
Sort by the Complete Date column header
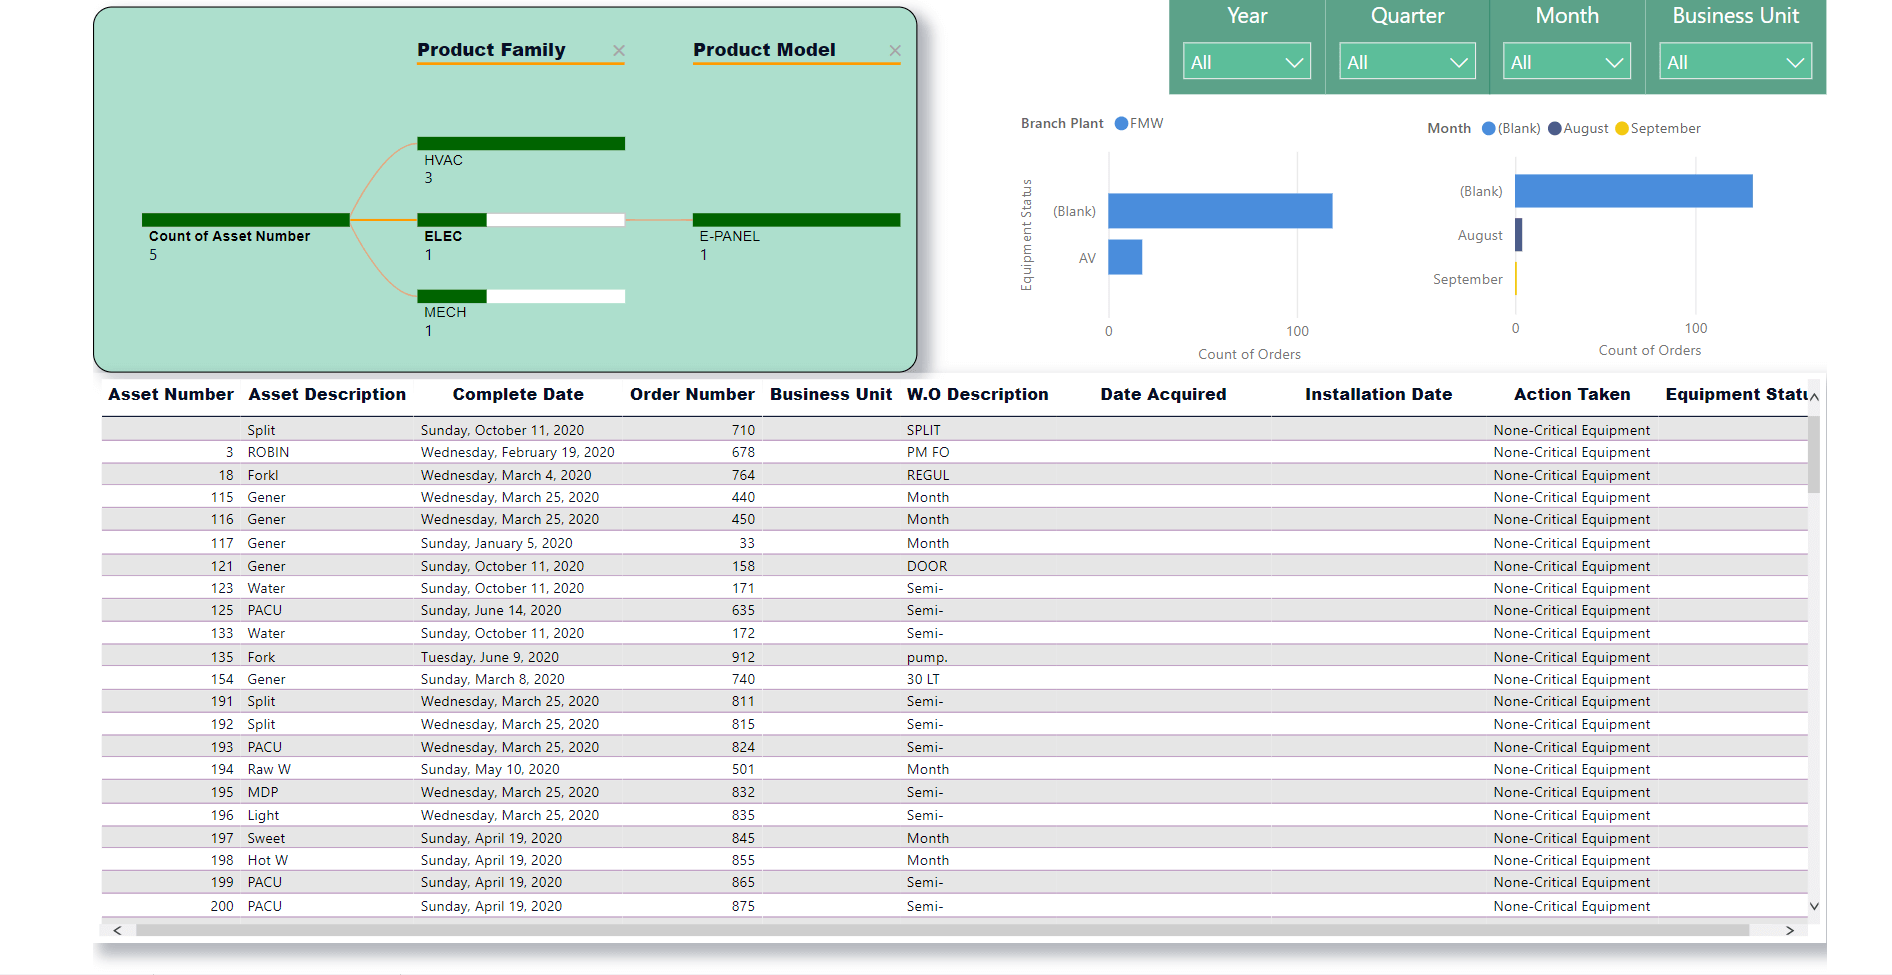click(518, 394)
